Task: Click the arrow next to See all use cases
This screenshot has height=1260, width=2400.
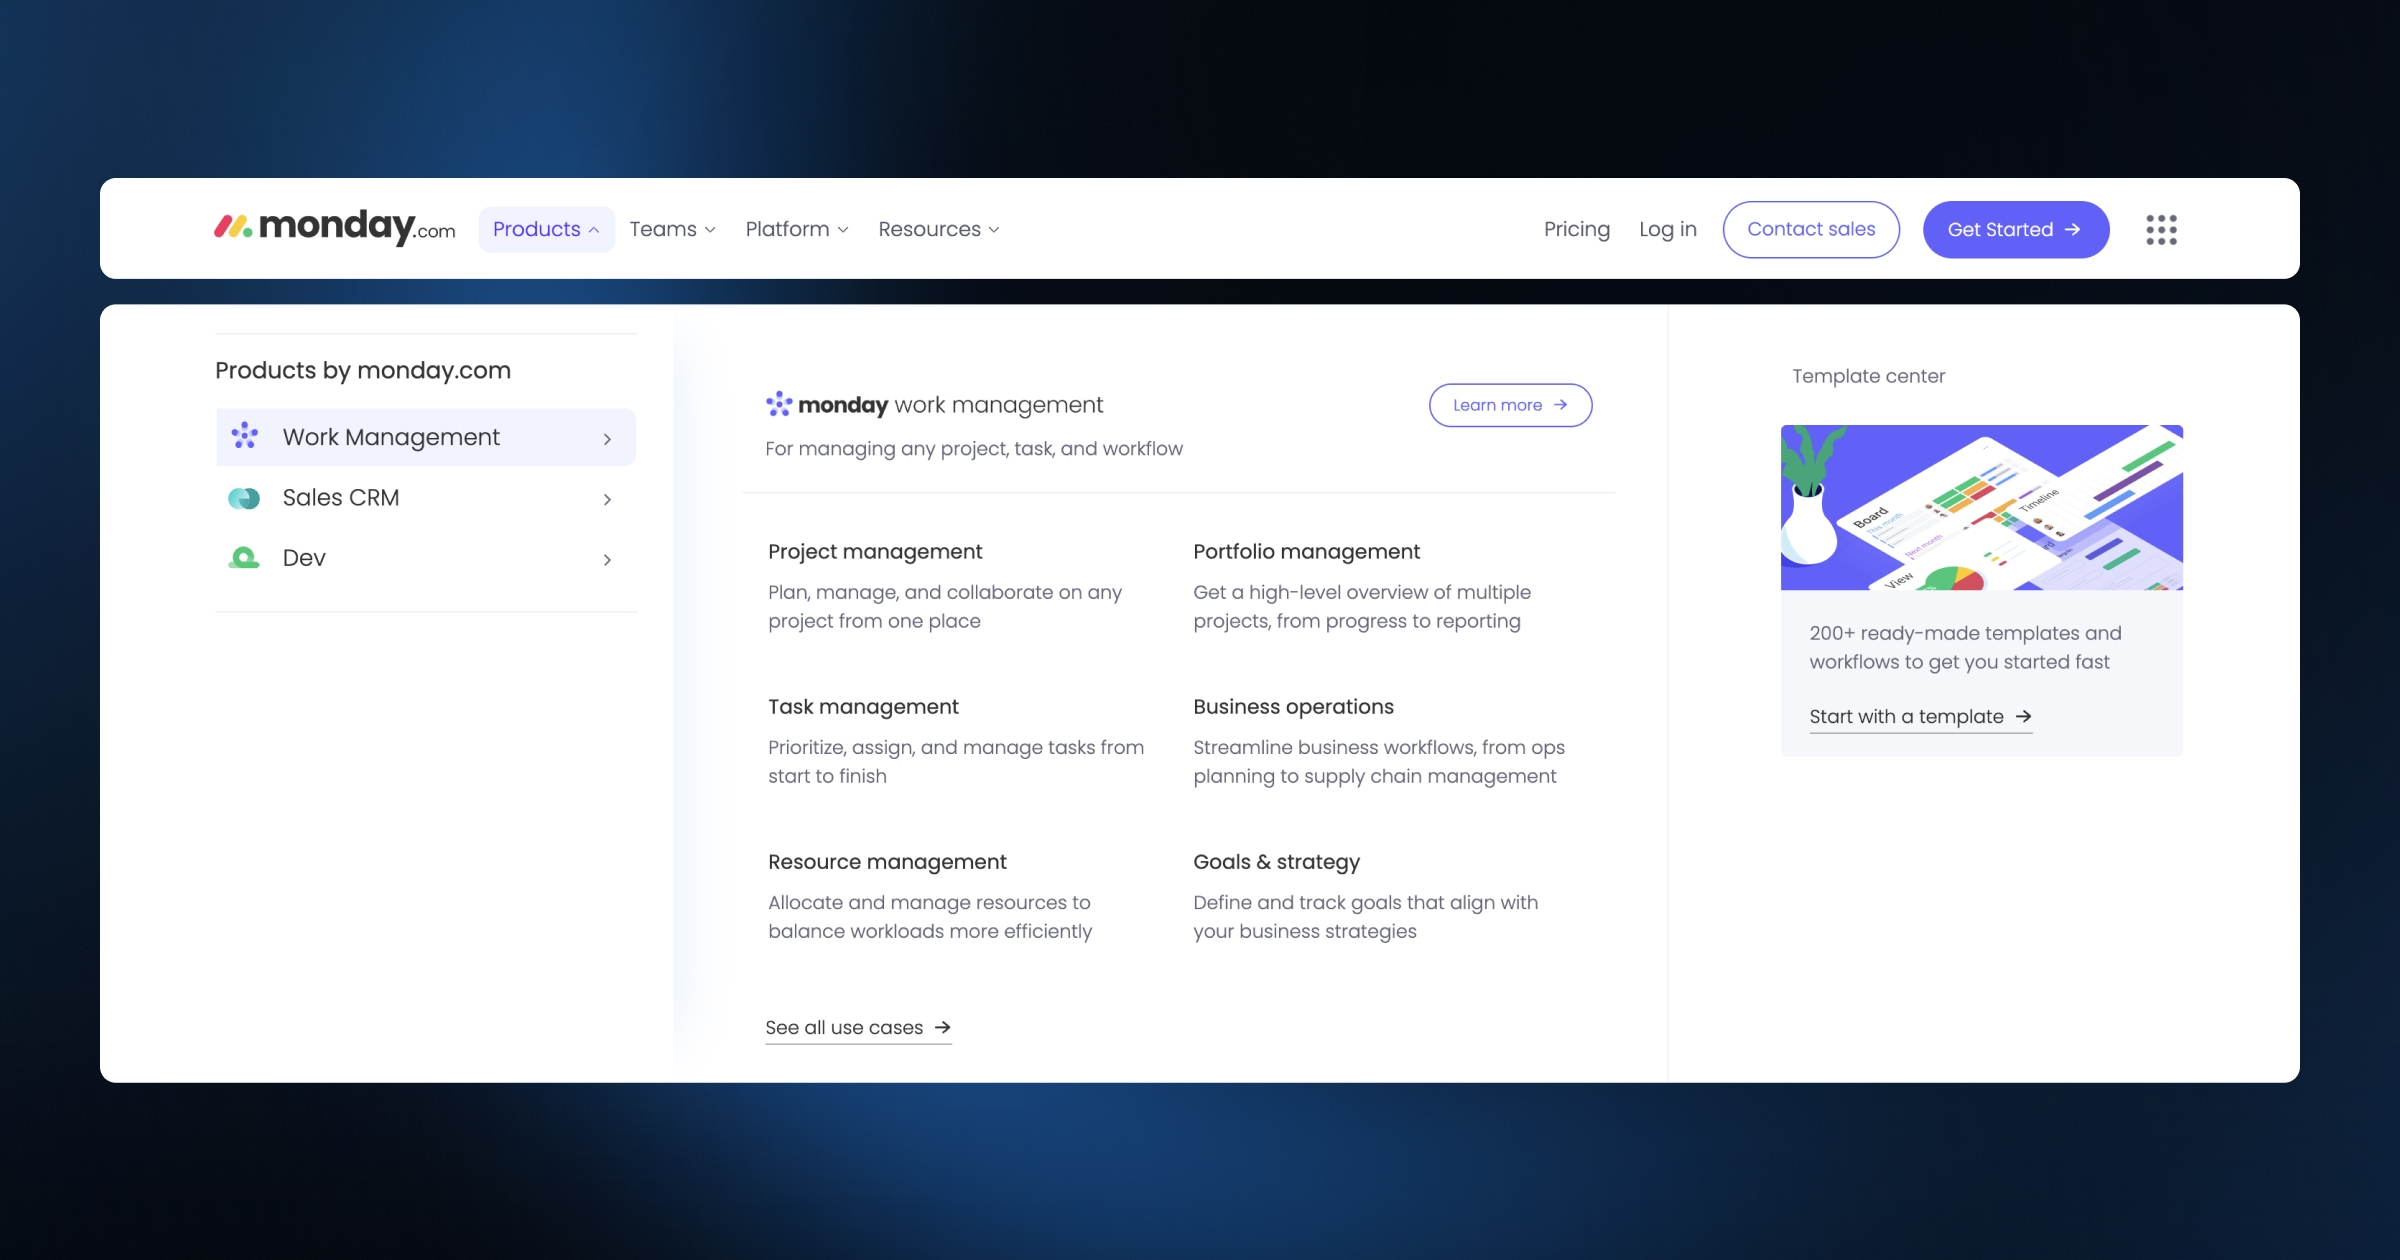Action: pyautogui.click(x=941, y=1027)
